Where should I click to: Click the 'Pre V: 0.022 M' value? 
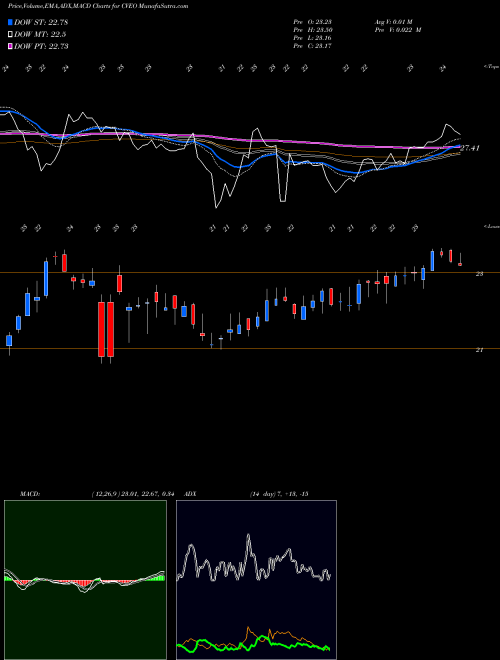tap(397, 30)
